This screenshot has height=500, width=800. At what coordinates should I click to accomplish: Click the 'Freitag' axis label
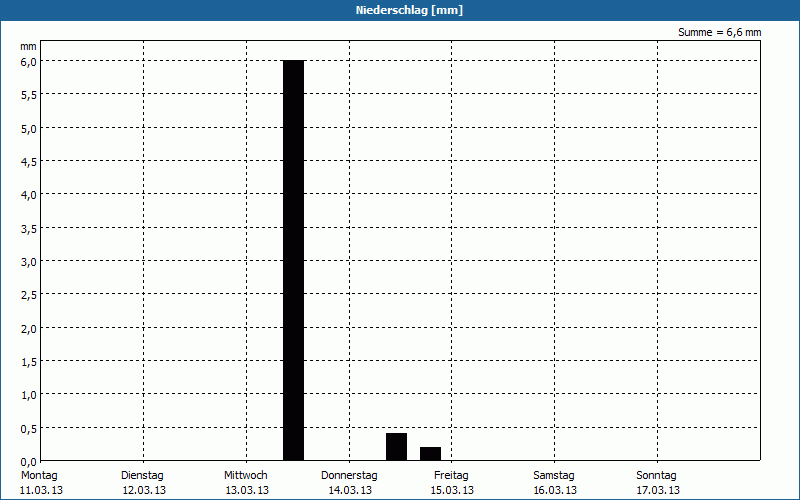pyautogui.click(x=452, y=476)
